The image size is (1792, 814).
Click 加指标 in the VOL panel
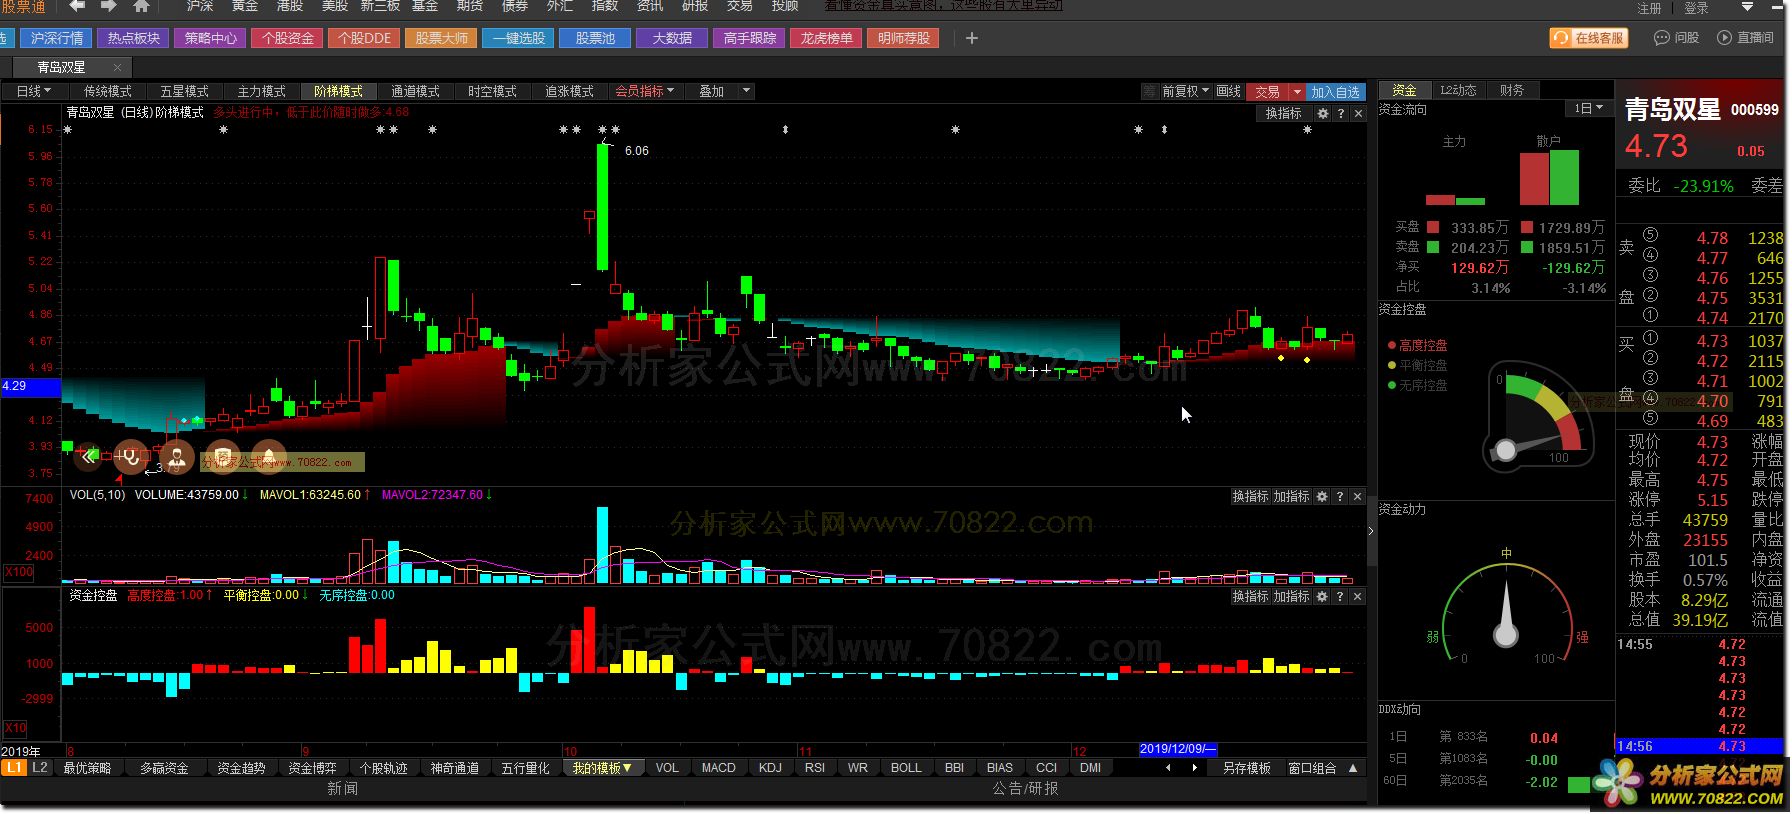tap(1291, 496)
